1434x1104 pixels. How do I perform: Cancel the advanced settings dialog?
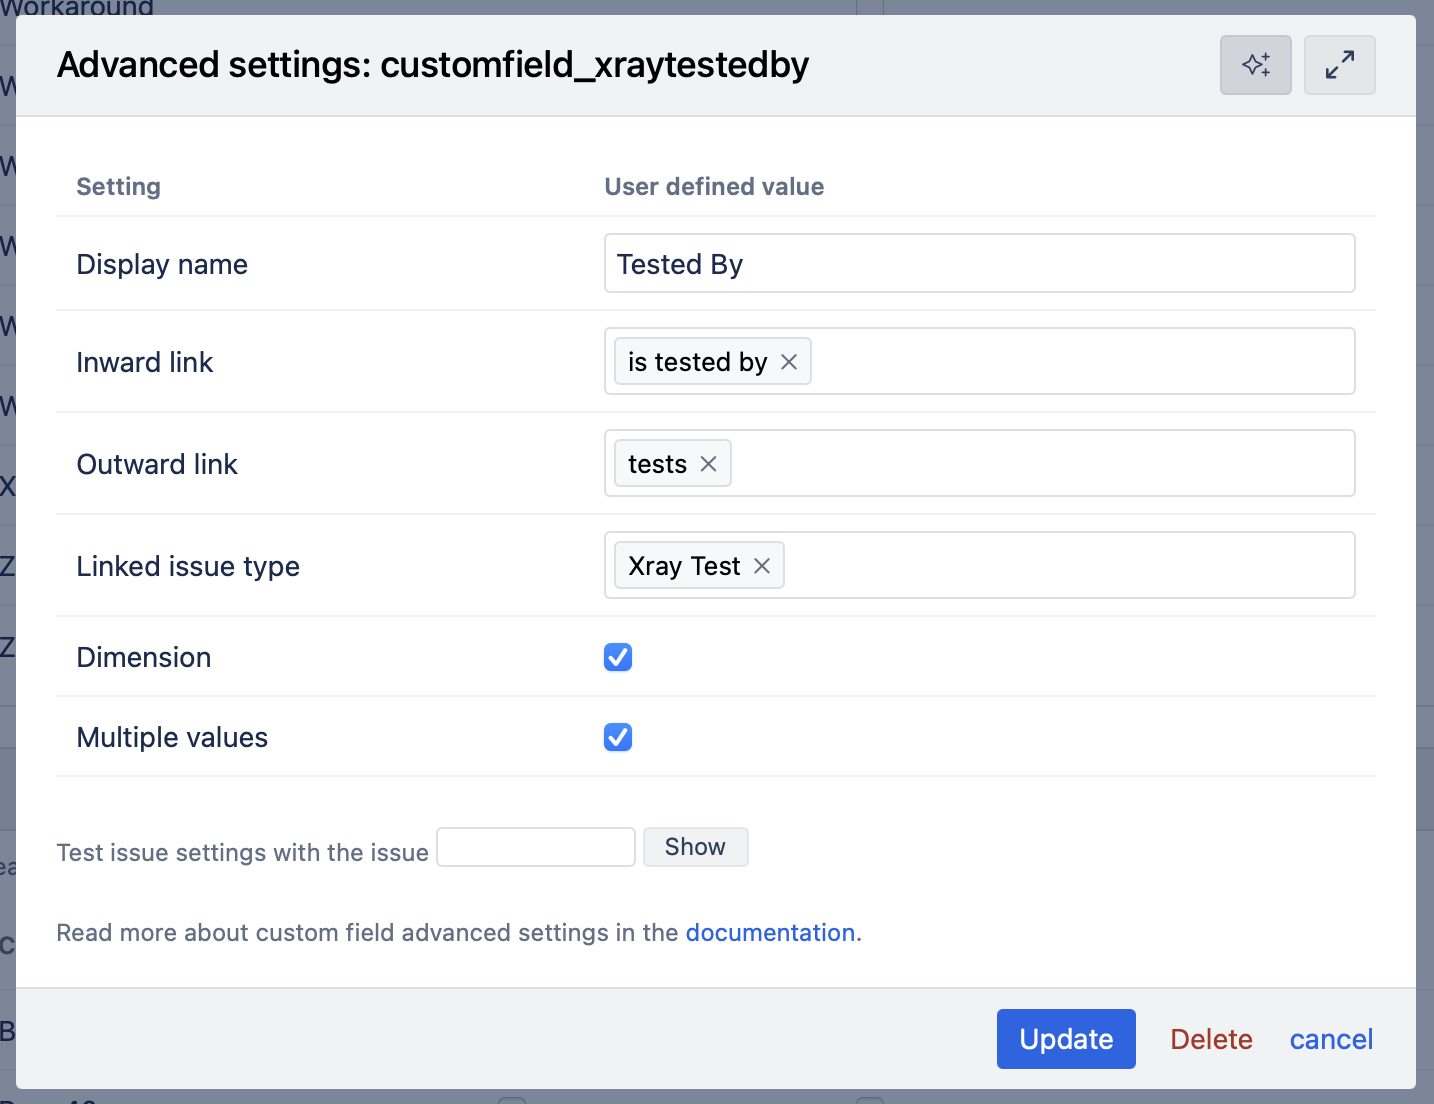pyautogui.click(x=1331, y=1039)
